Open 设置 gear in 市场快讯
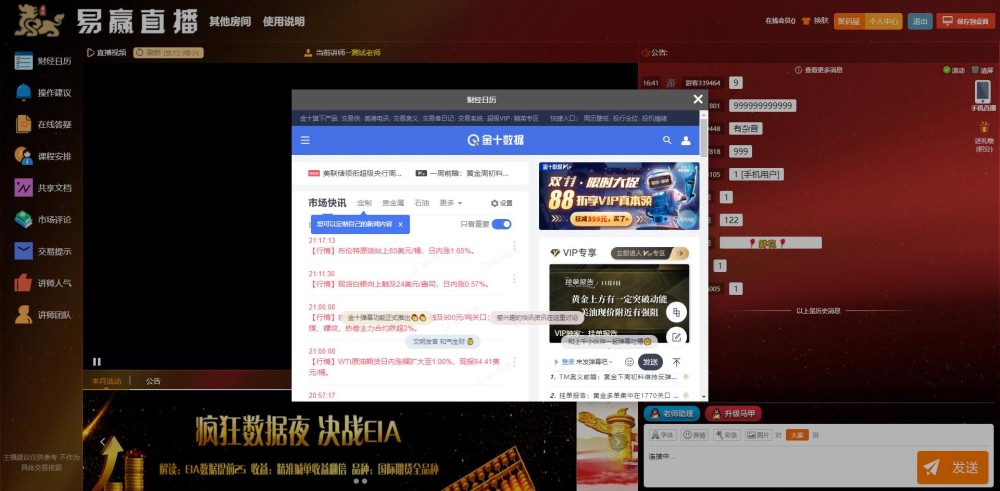Screen dimensions: 1000x491 click(x=501, y=203)
